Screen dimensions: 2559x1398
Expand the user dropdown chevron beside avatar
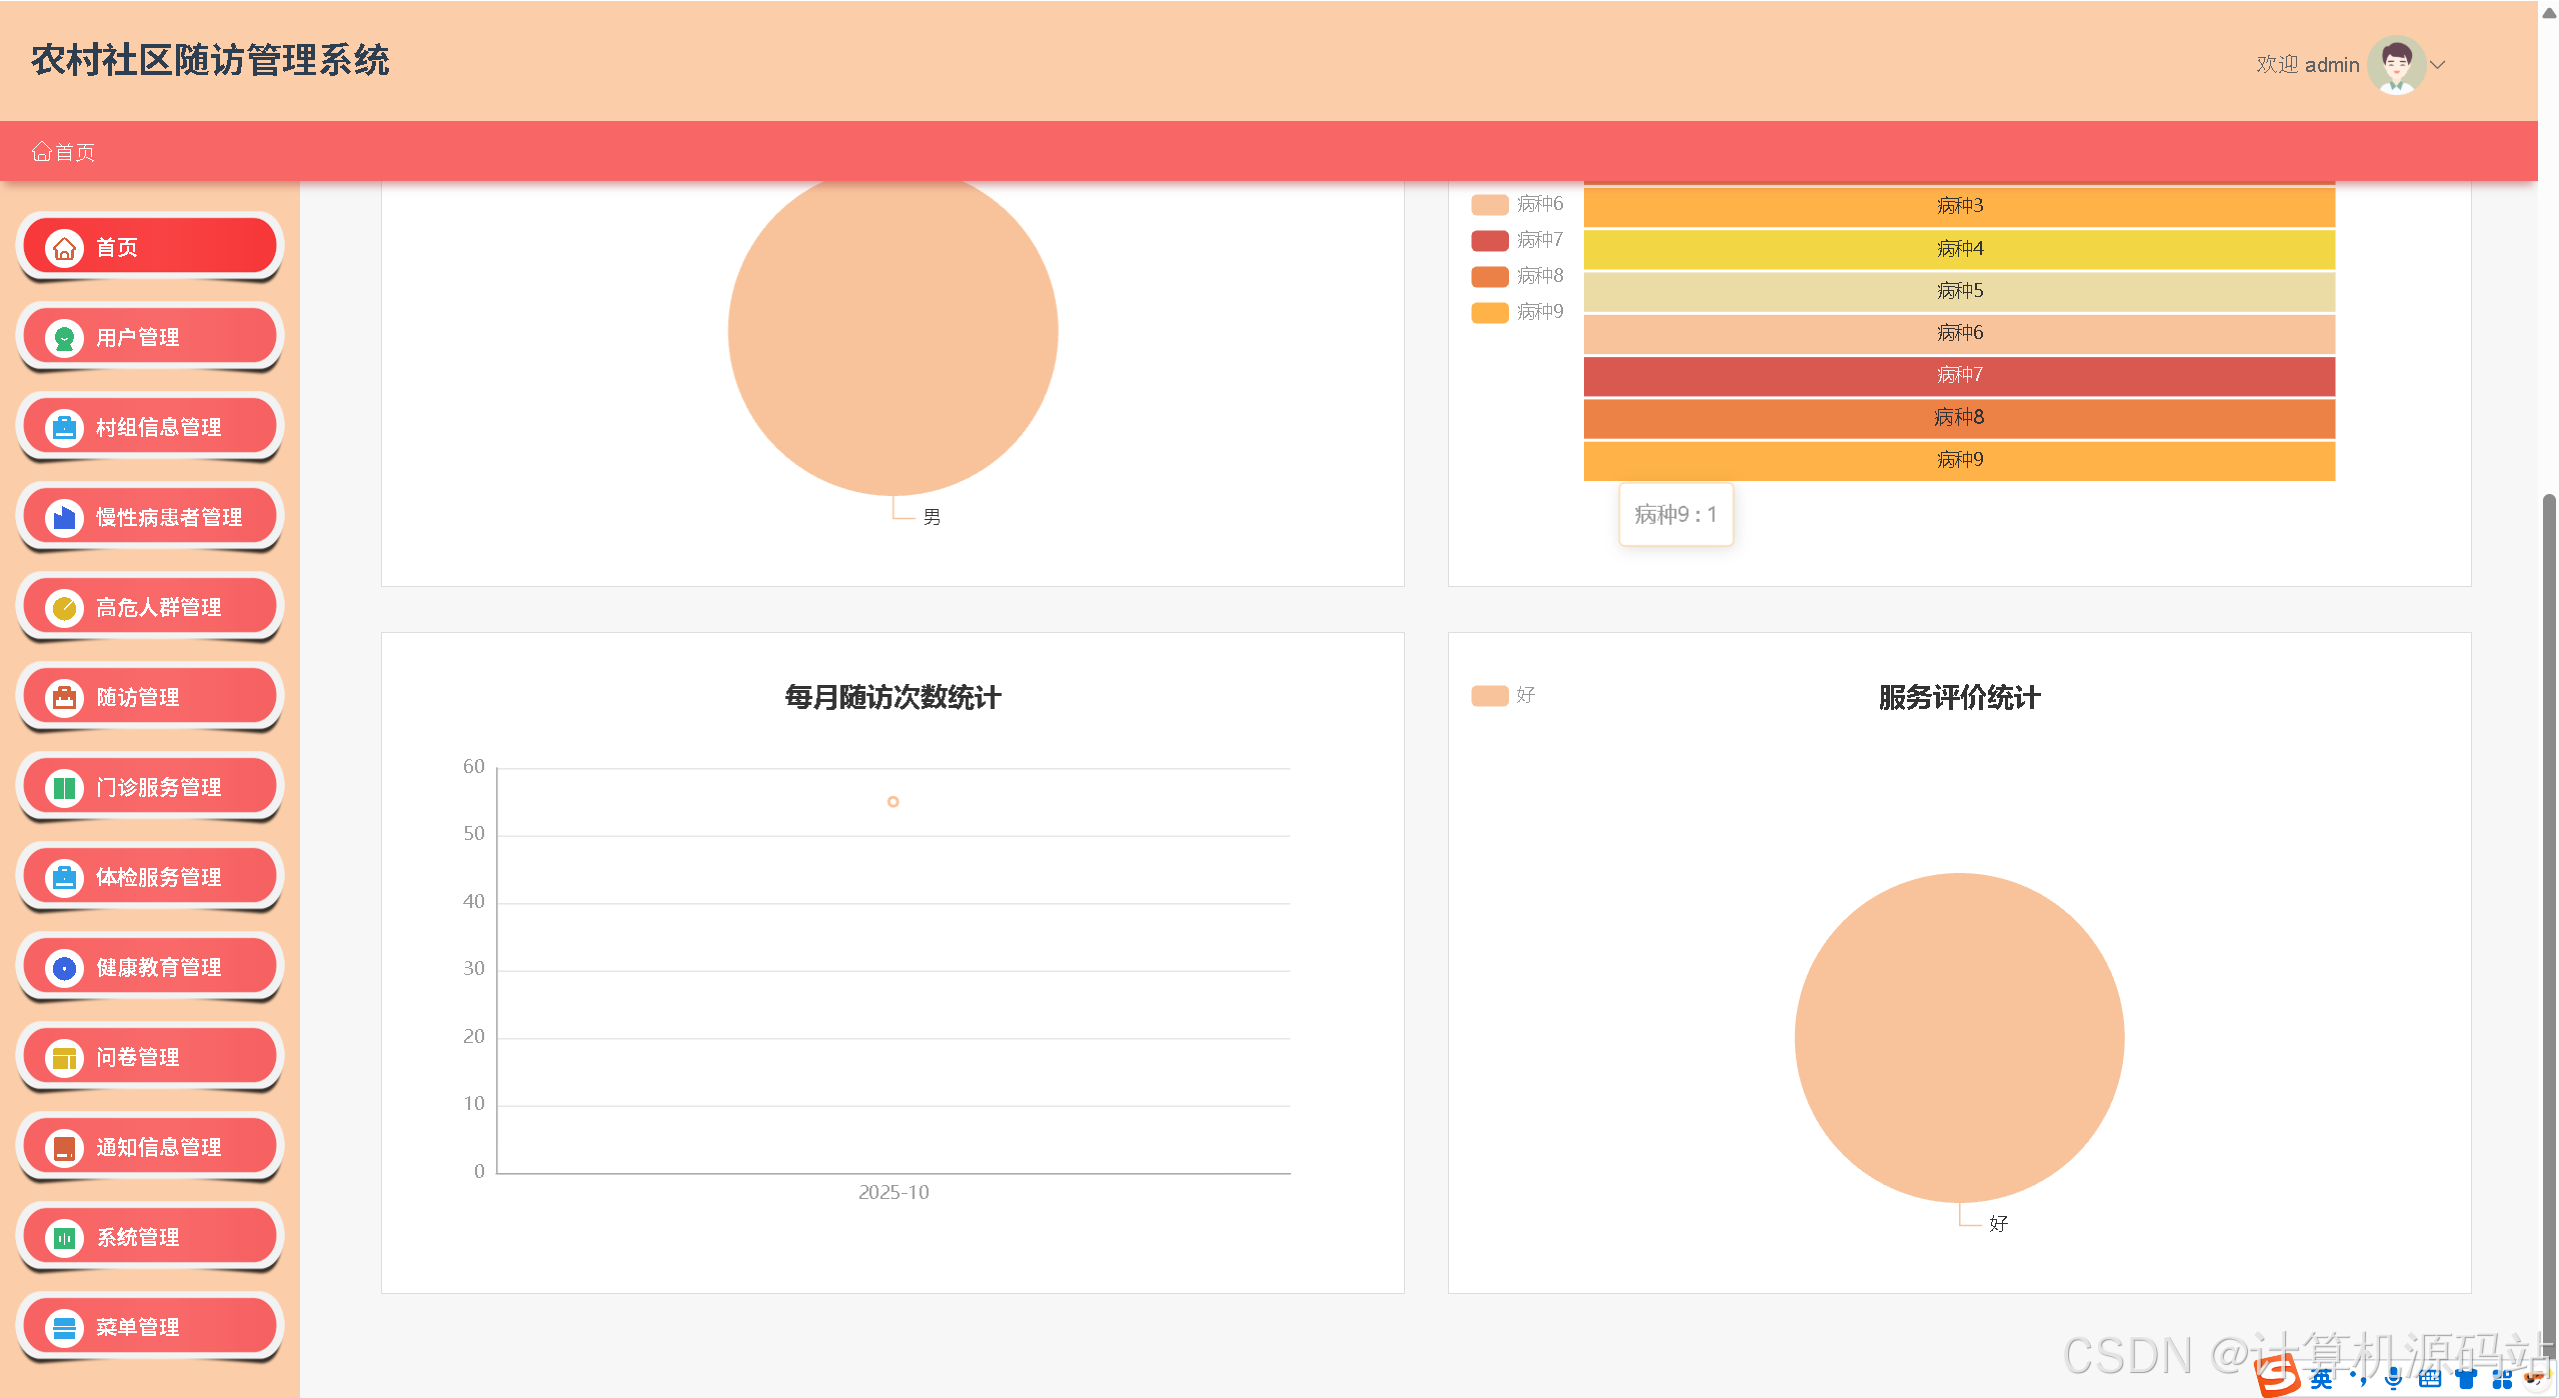point(2438,65)
